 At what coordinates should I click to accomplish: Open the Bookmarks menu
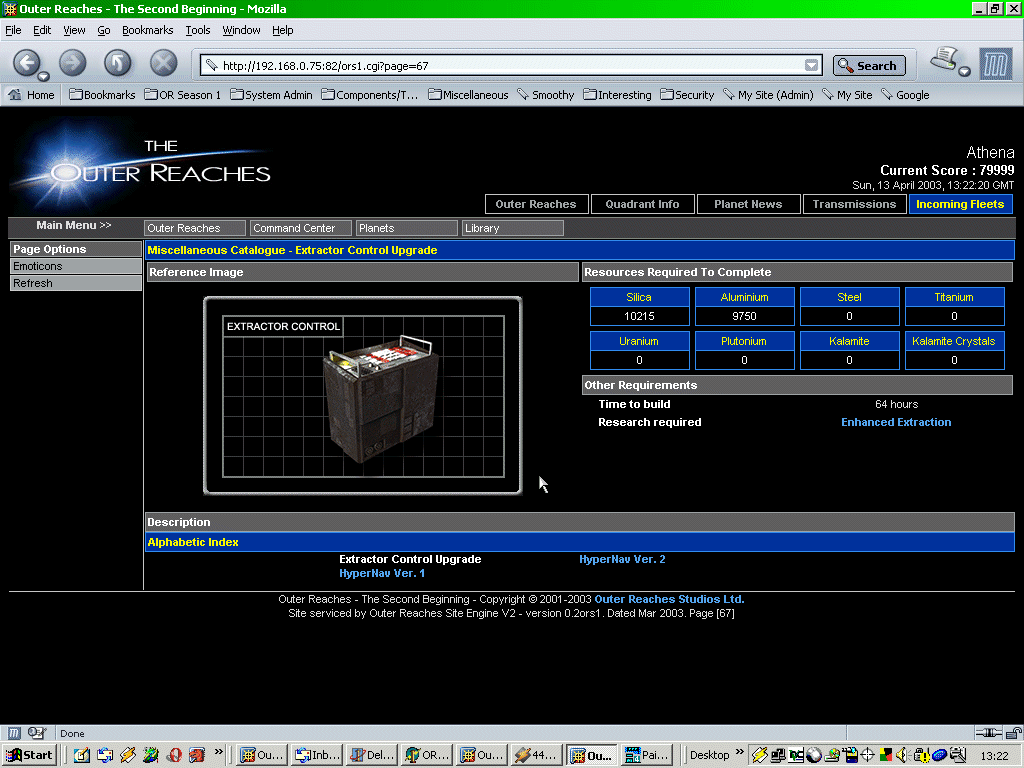(147, 30)
